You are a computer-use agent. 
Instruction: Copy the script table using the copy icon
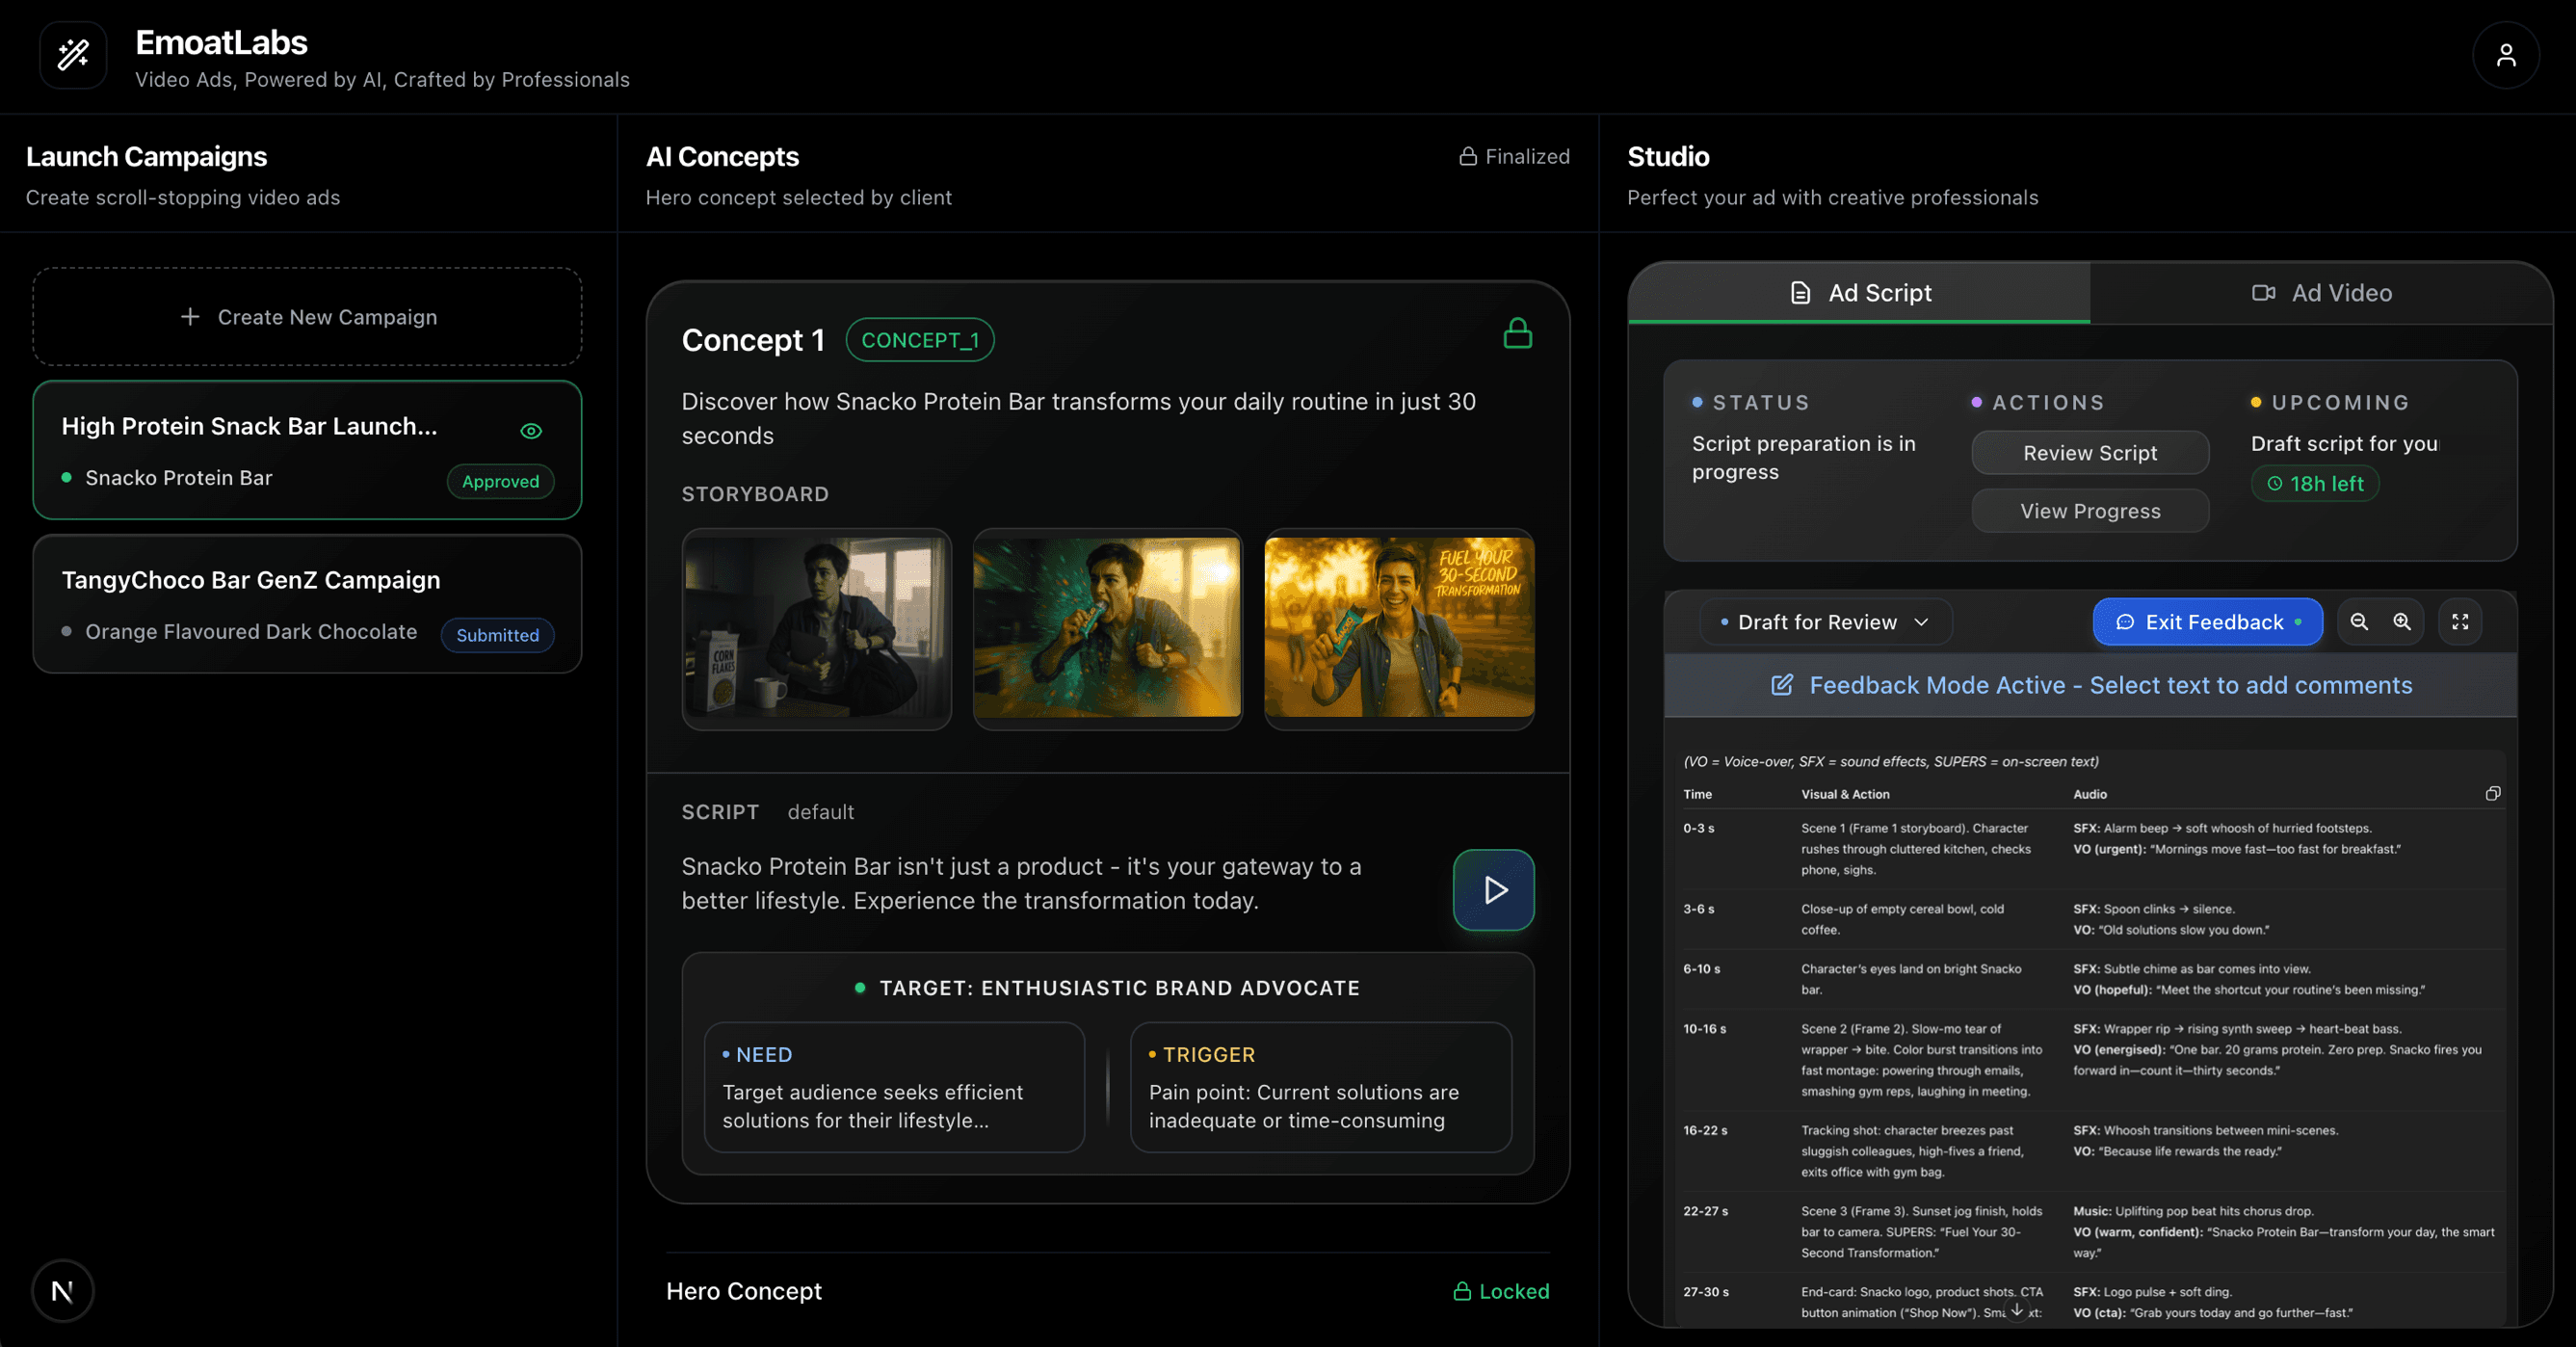coord(2493,793)
